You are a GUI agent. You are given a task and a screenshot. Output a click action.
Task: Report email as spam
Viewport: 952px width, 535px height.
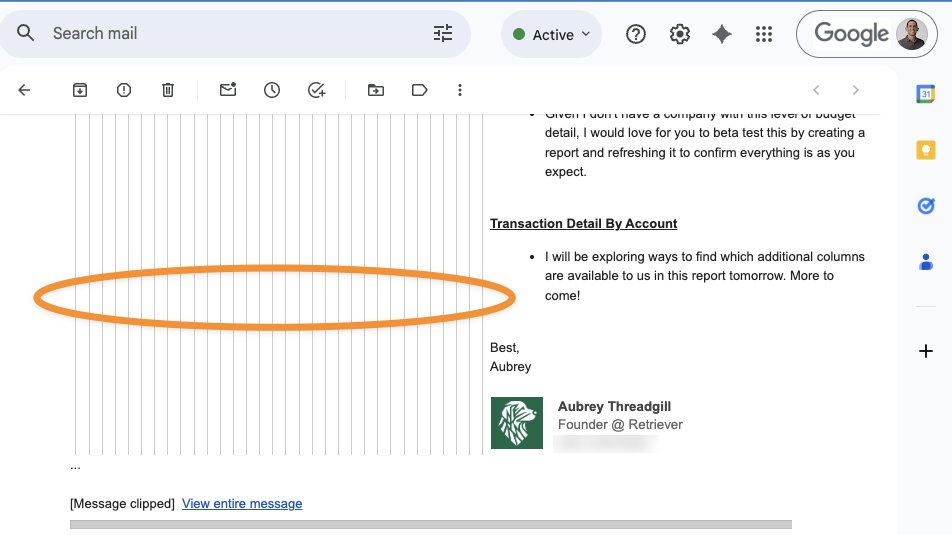pyautogui.click(x=124, y=90)
